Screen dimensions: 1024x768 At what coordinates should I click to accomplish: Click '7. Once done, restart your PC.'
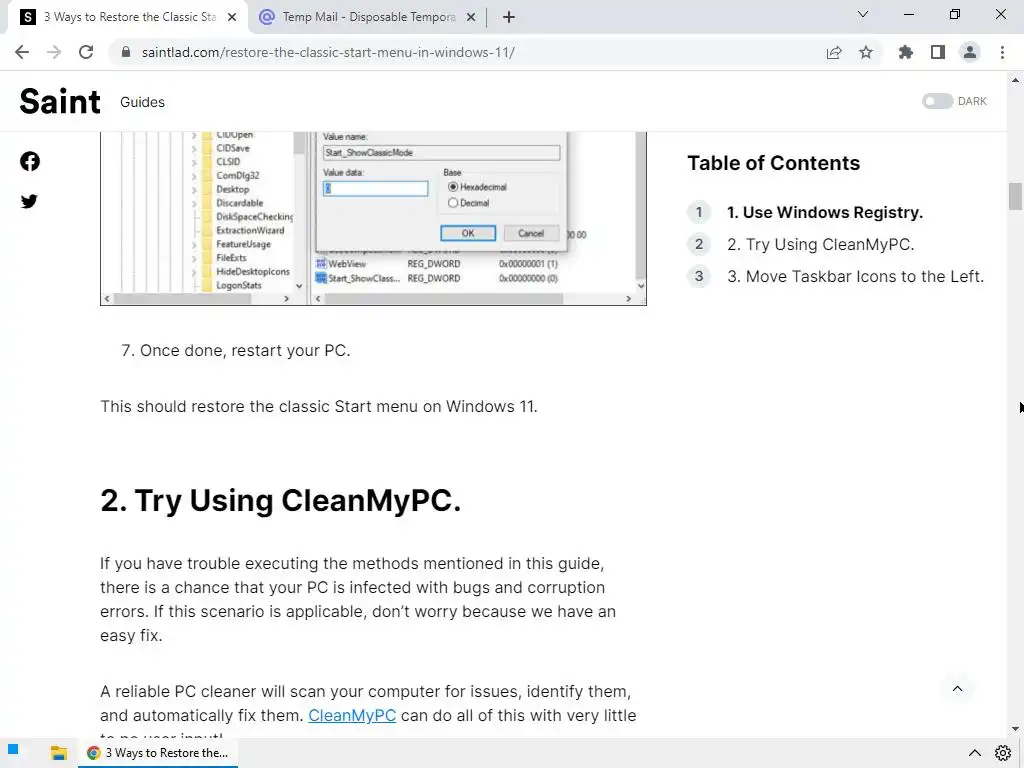[236, 350]
